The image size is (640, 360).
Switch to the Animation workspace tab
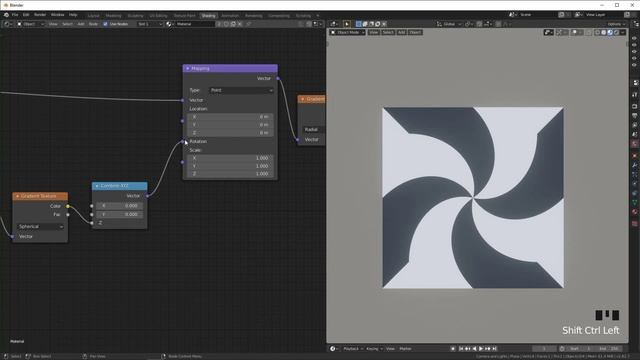(230, 16)
